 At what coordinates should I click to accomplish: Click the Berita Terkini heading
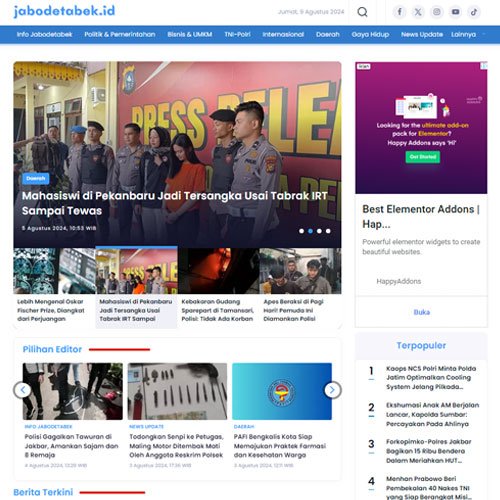click(x=43, y=492)
